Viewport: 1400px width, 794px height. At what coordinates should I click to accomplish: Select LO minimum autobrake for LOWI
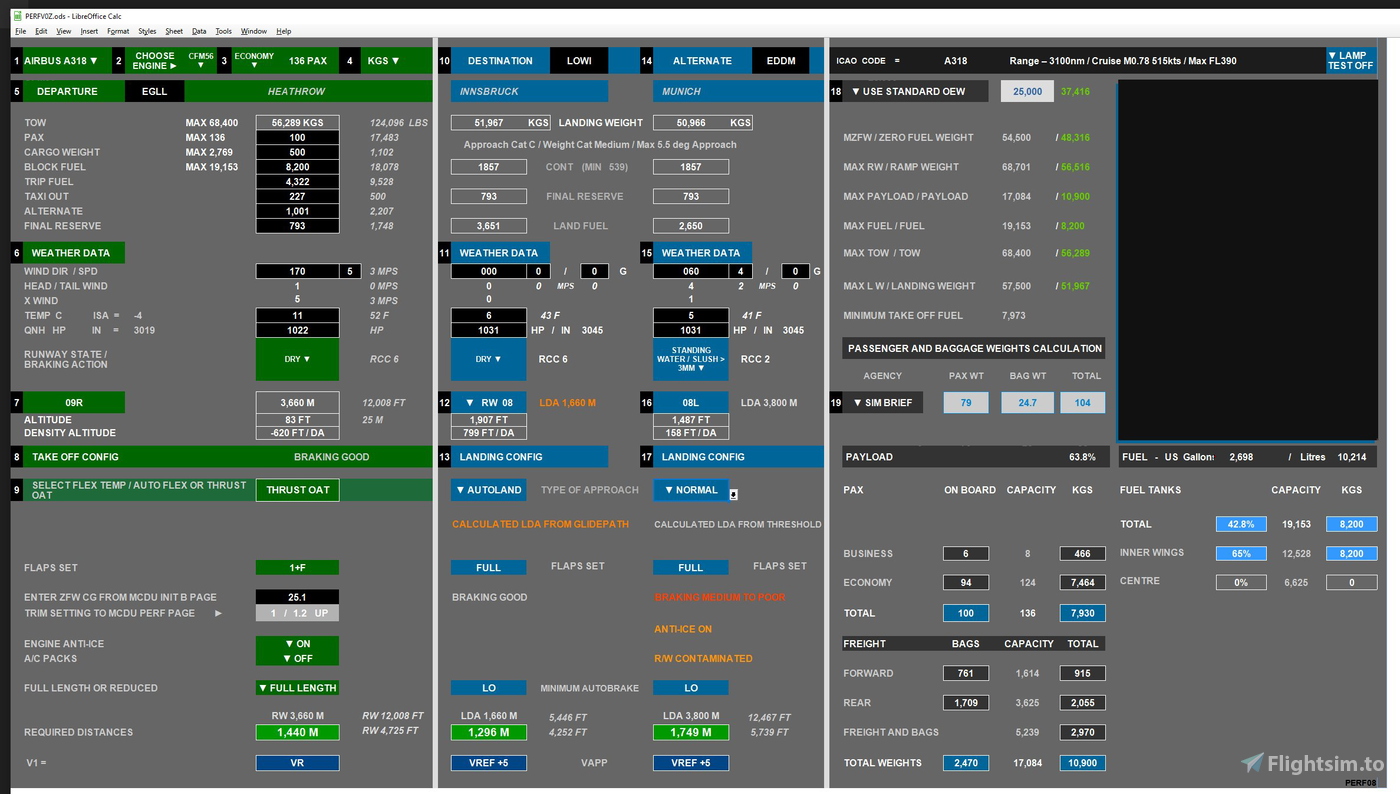[490, 687]
